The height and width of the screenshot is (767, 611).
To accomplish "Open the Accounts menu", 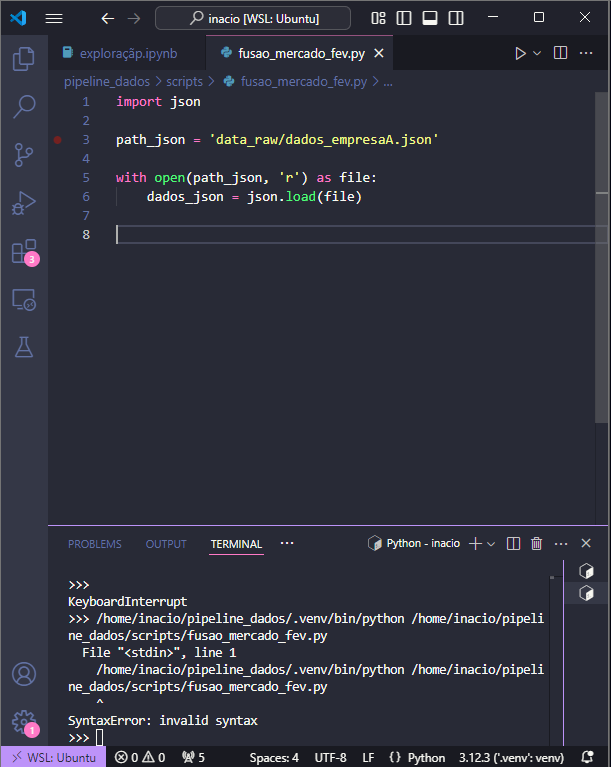I will (x=23, y=674).
